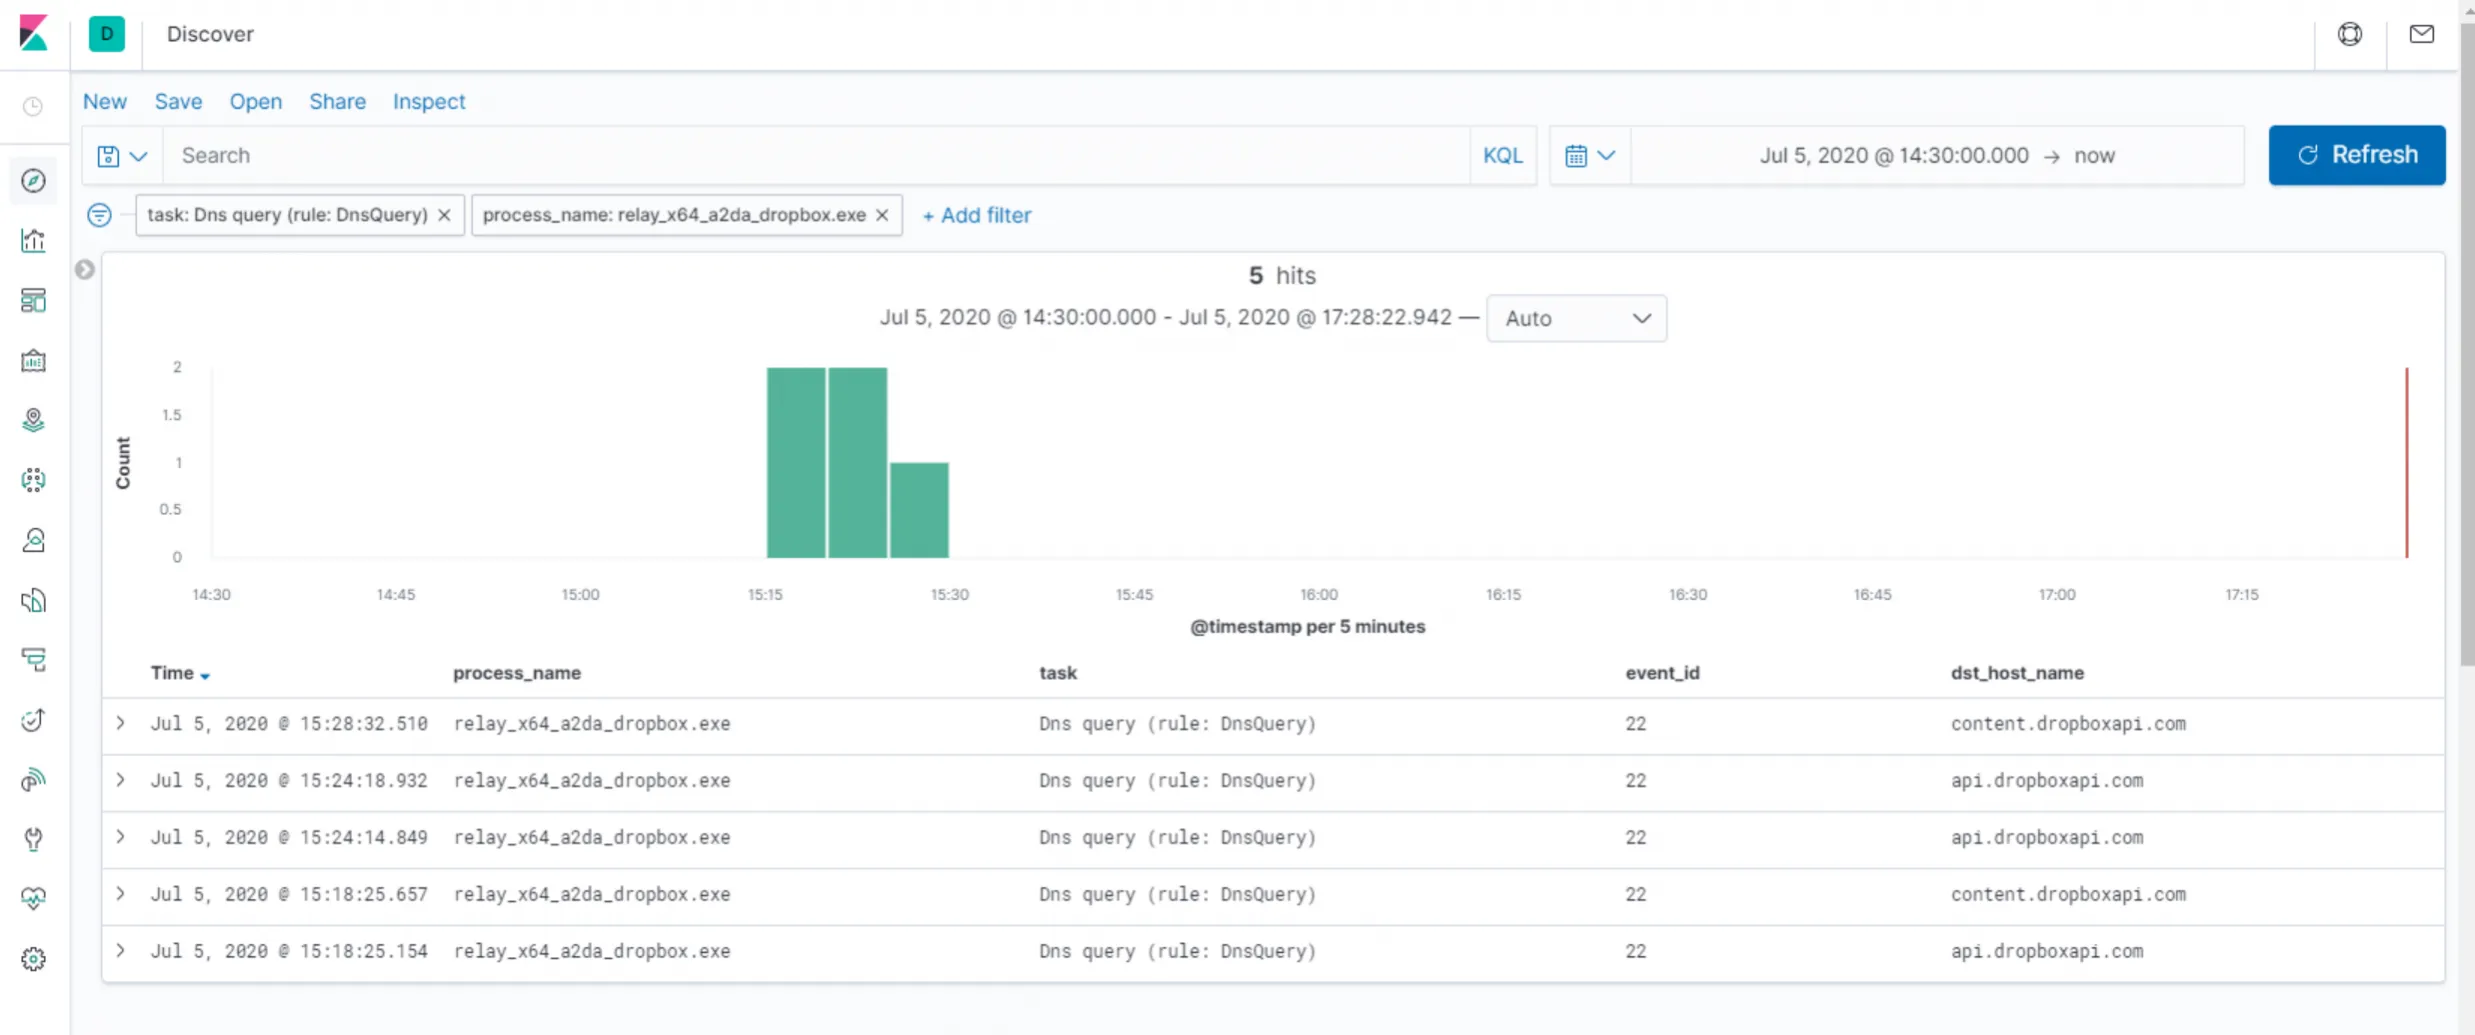This screenshot has width=2475, height=1035.
Task: Click New in the top menu
Action: click(105, 102)
